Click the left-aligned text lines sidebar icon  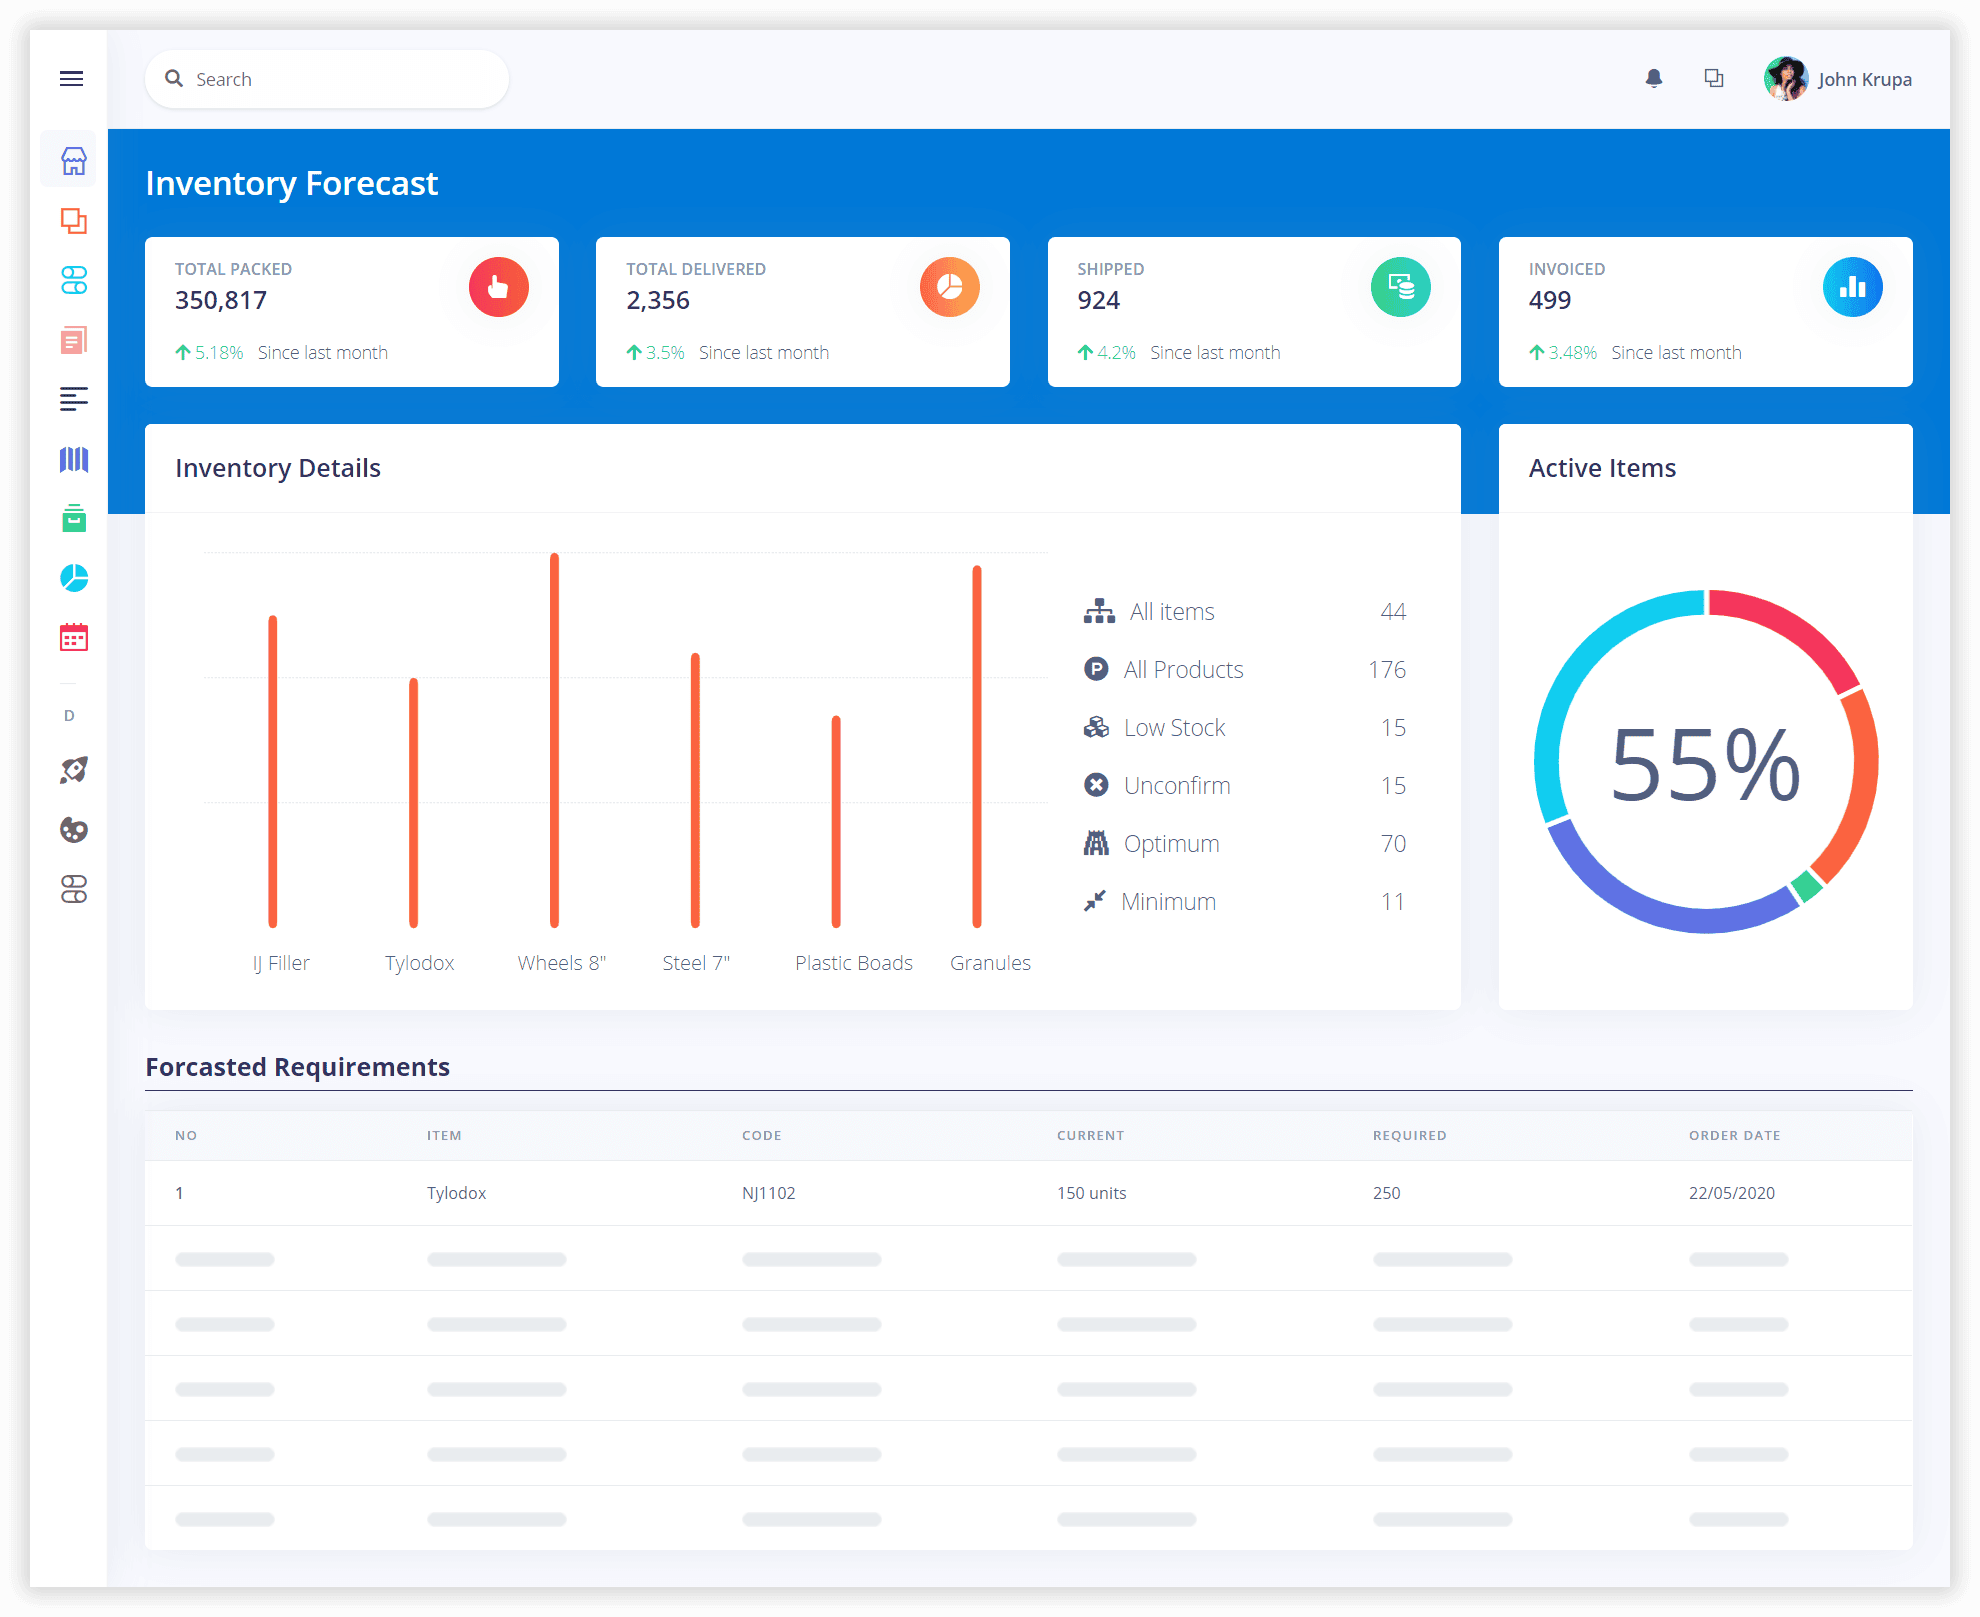[73, 399]
